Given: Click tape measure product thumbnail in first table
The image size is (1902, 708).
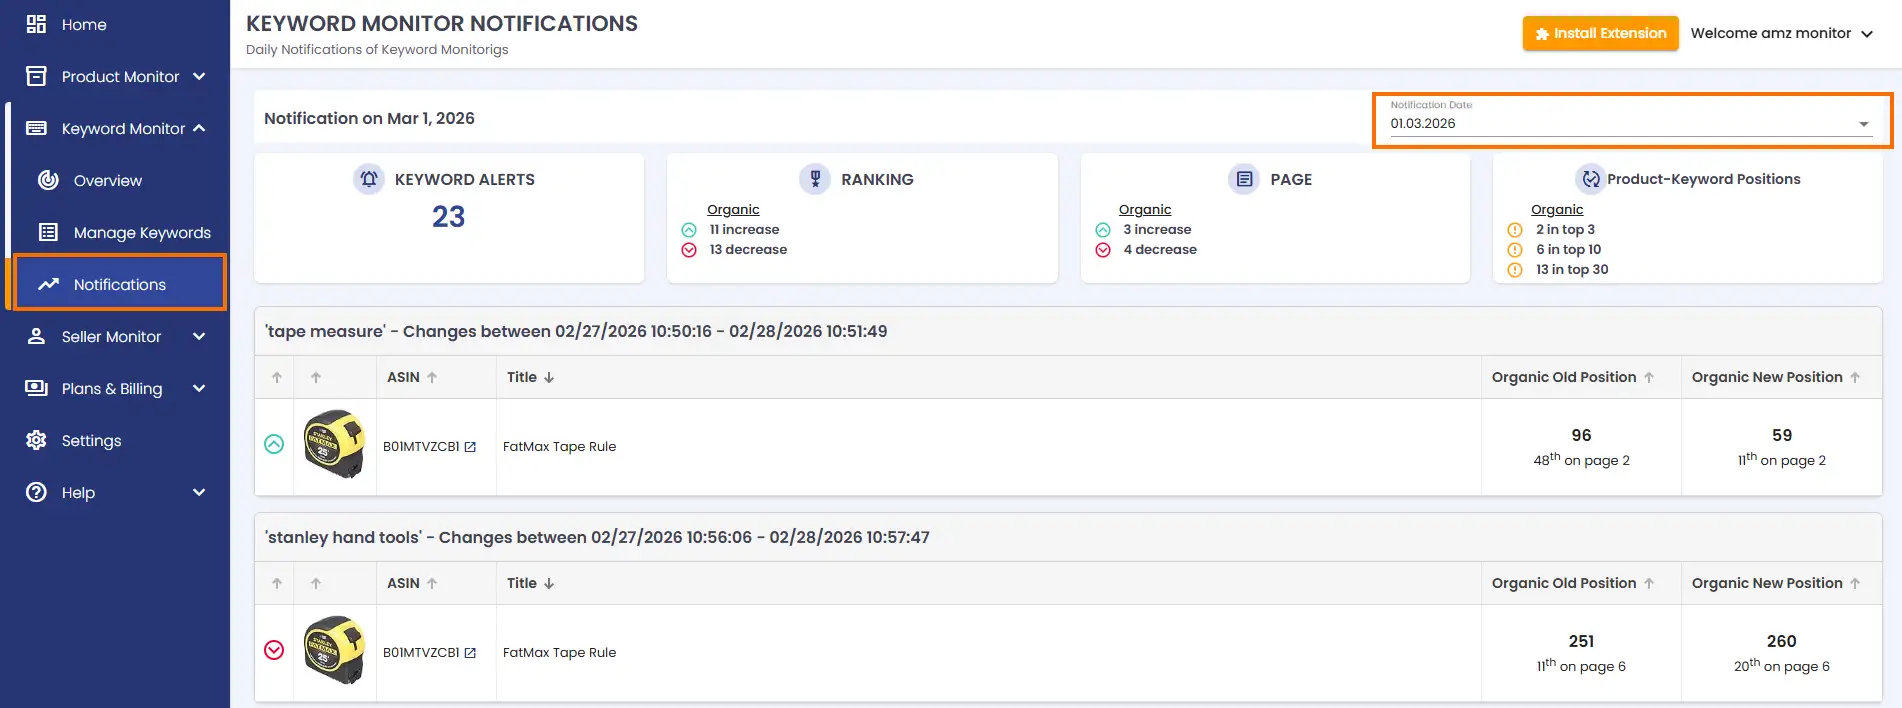Looking at the screenshot, I should point(335,444).
